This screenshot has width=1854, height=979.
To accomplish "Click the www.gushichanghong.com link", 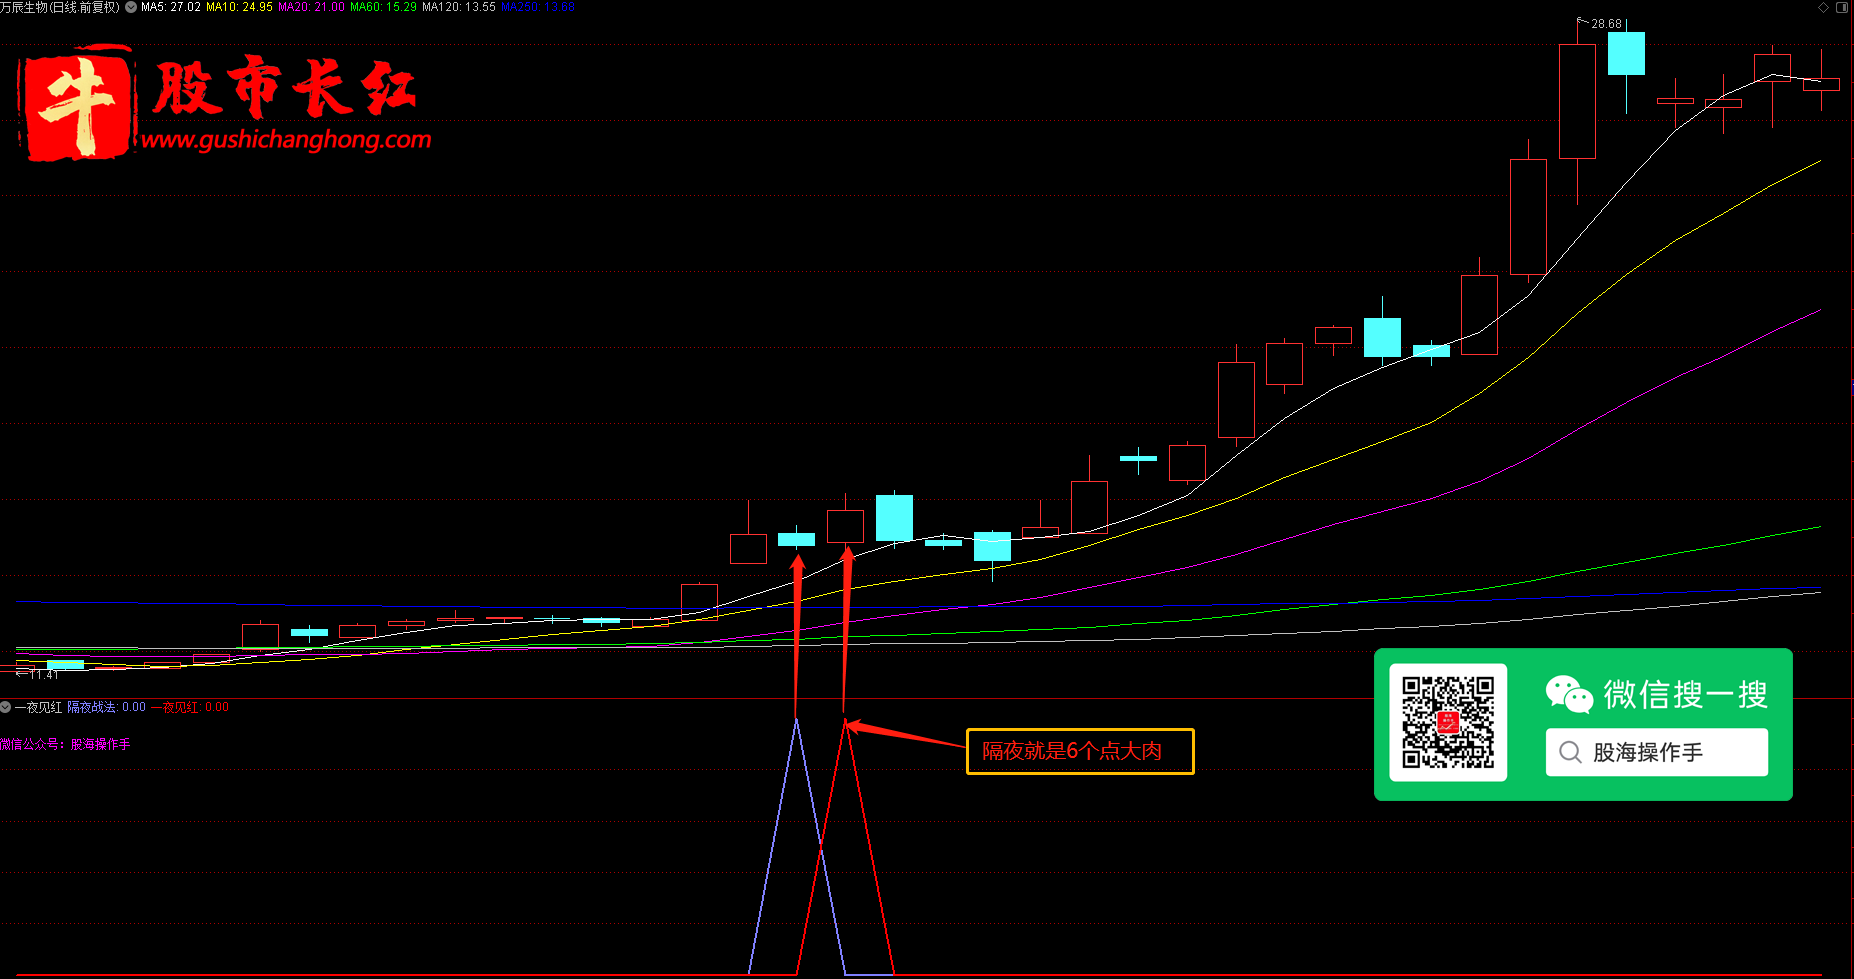I will (286, 139).
